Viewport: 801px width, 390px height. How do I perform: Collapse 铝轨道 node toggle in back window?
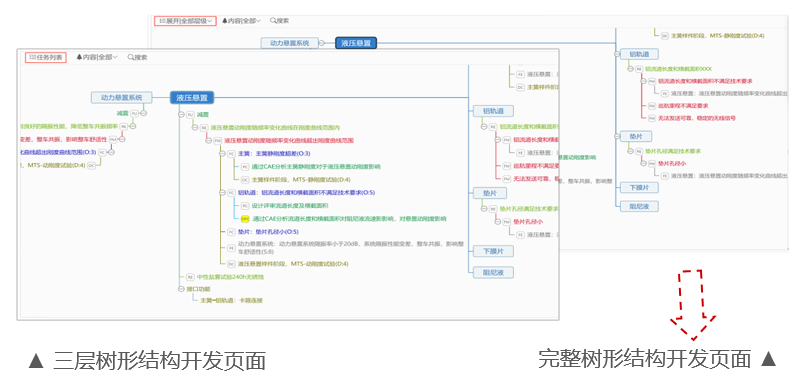tap(617, 54)
